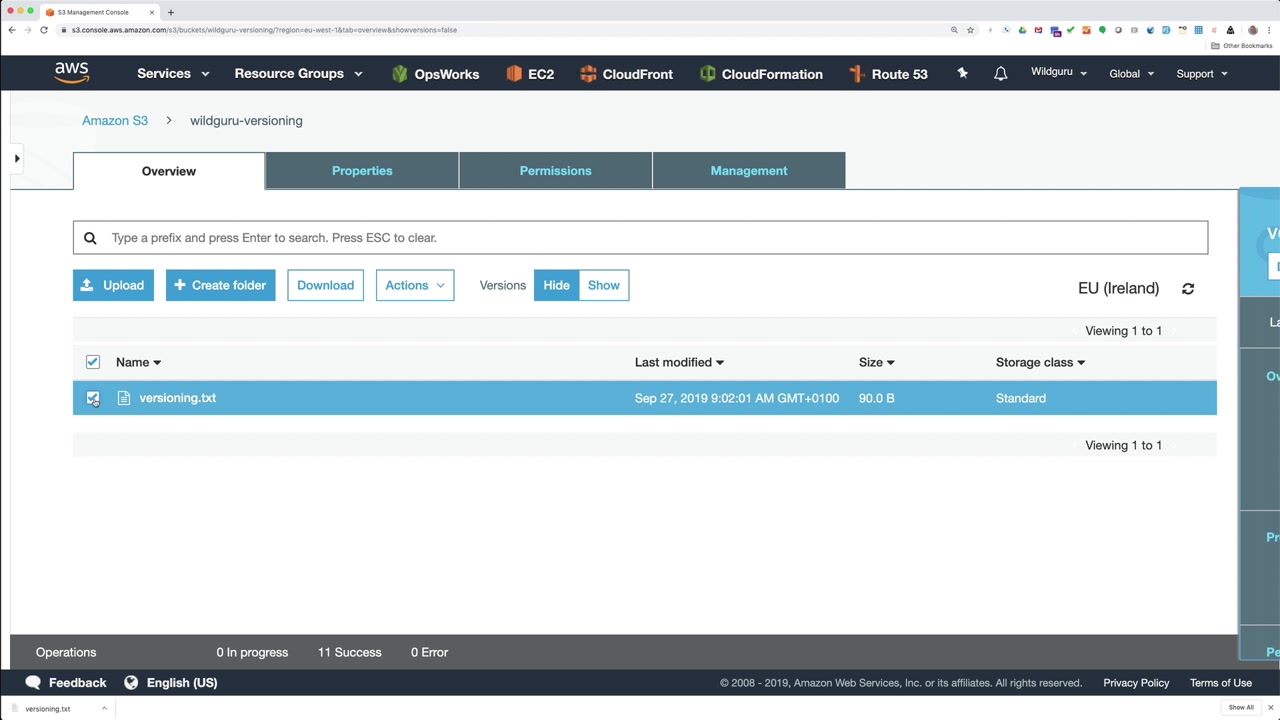Click the pin shortcuts icon

[x=962, y=73]
